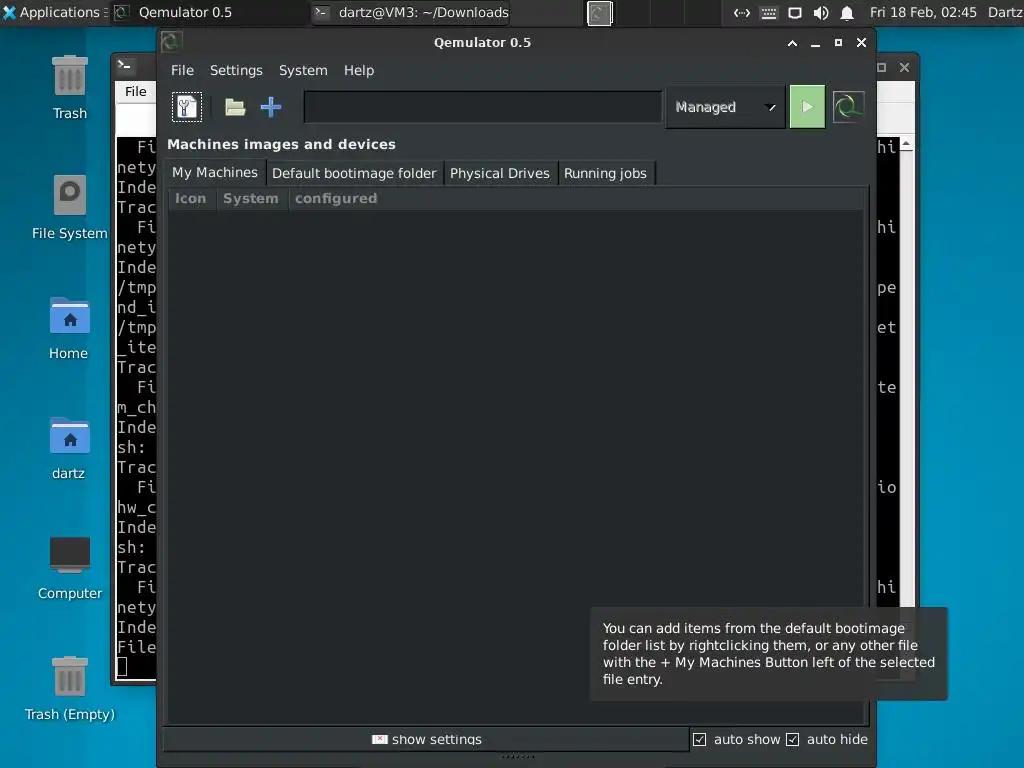Click the keyboard icon in the panel
Viewport: 1024px width, 768px height.
(x=769, y=13)
